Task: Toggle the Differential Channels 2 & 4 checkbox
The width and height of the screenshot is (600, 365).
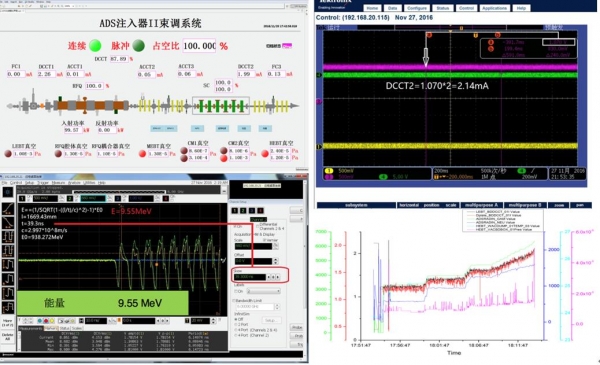Action: coord(258,226)
